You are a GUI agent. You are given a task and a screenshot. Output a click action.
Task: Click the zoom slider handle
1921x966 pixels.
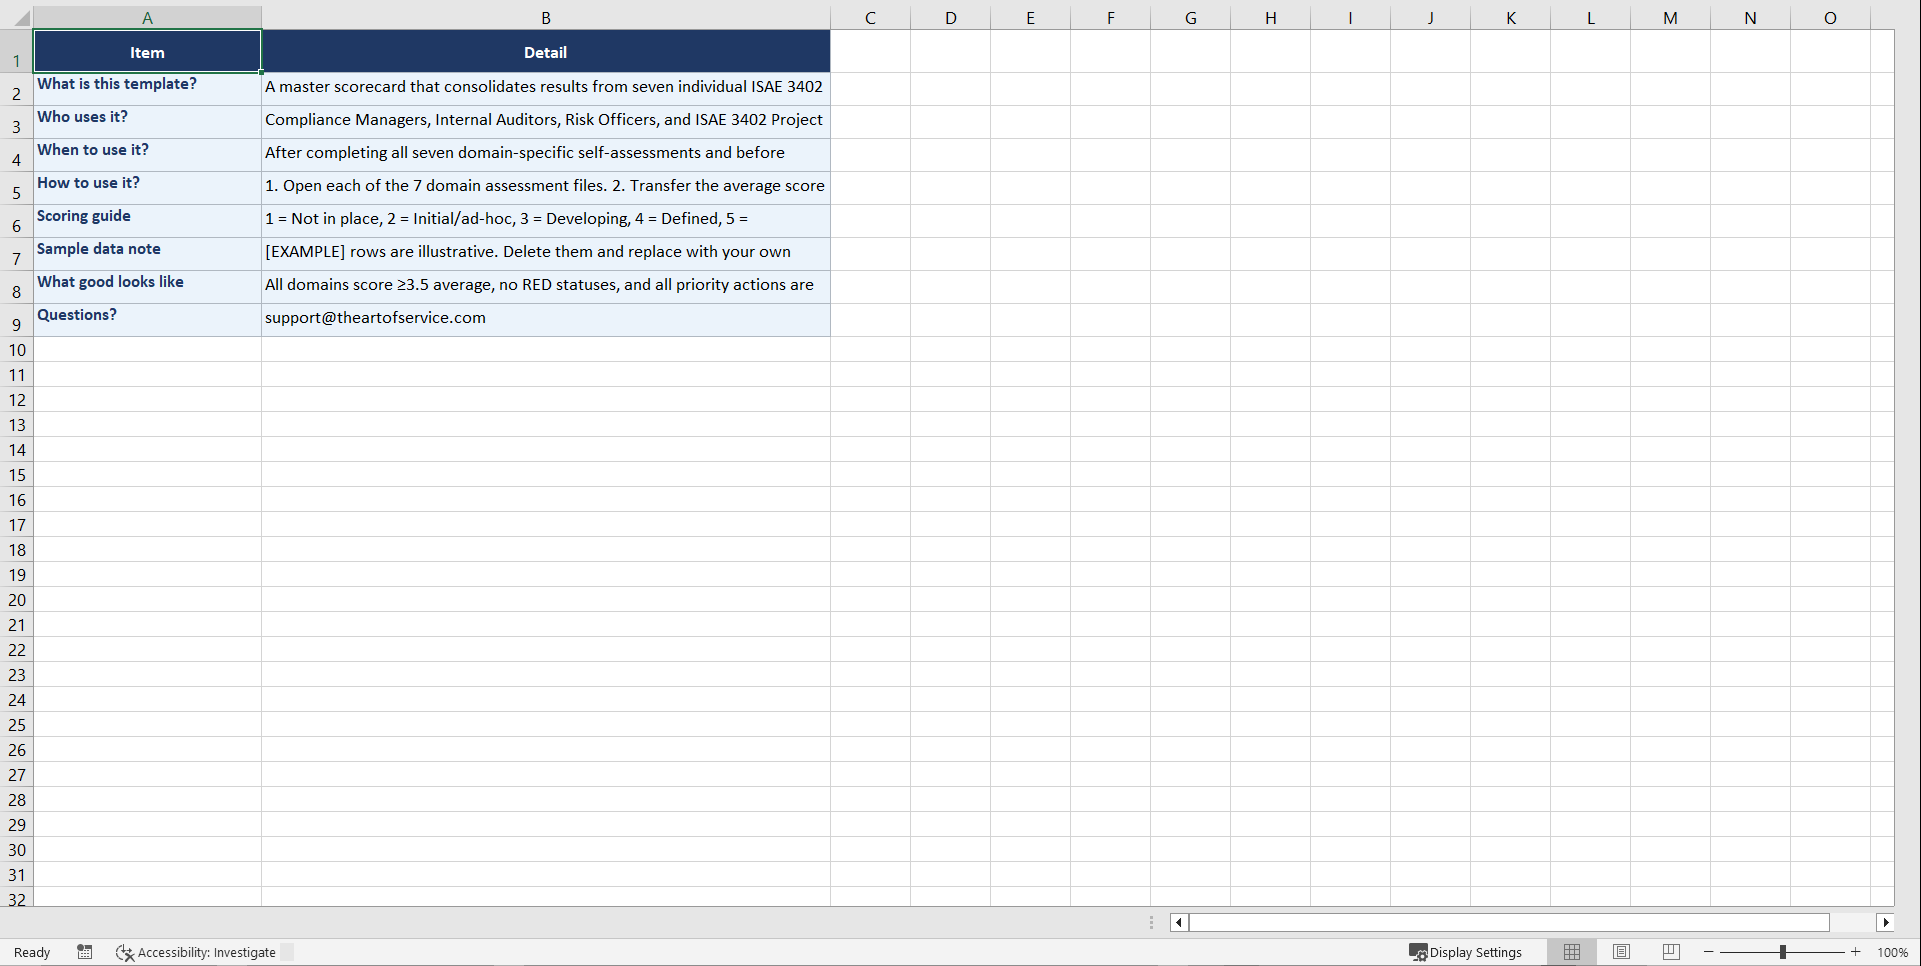tap(1783, 952)
